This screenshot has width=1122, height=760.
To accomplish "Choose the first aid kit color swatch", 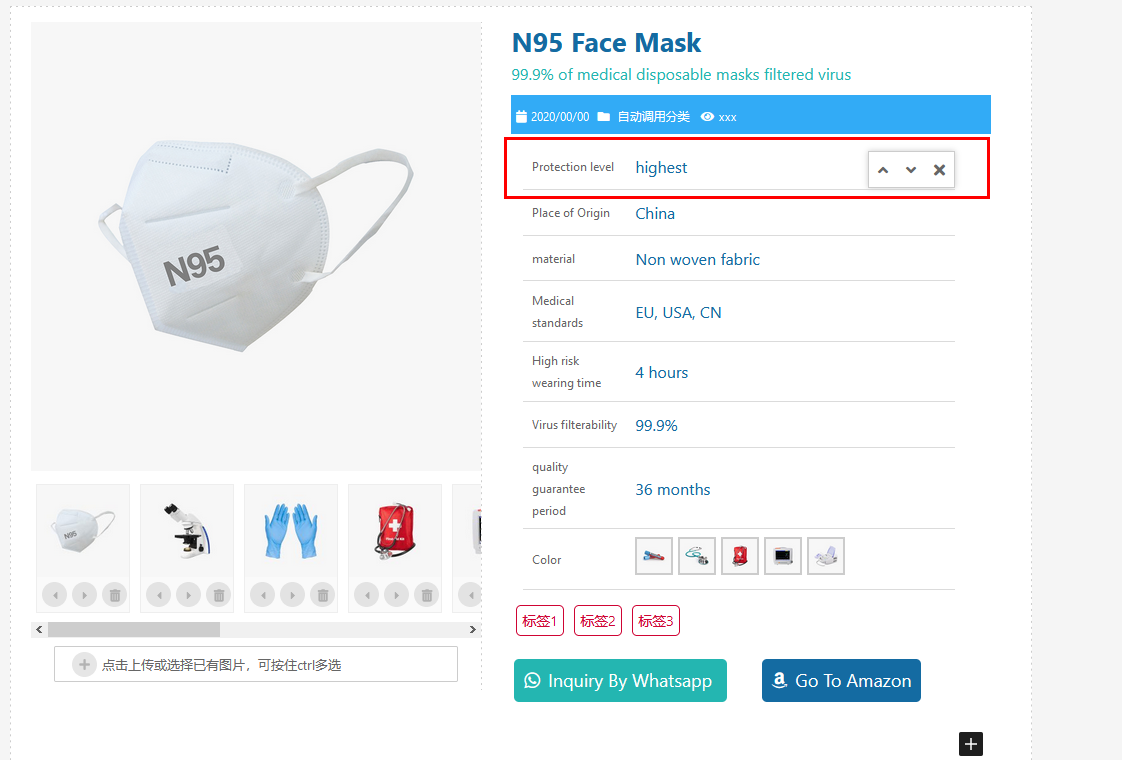I will click(x=740, y=556).
